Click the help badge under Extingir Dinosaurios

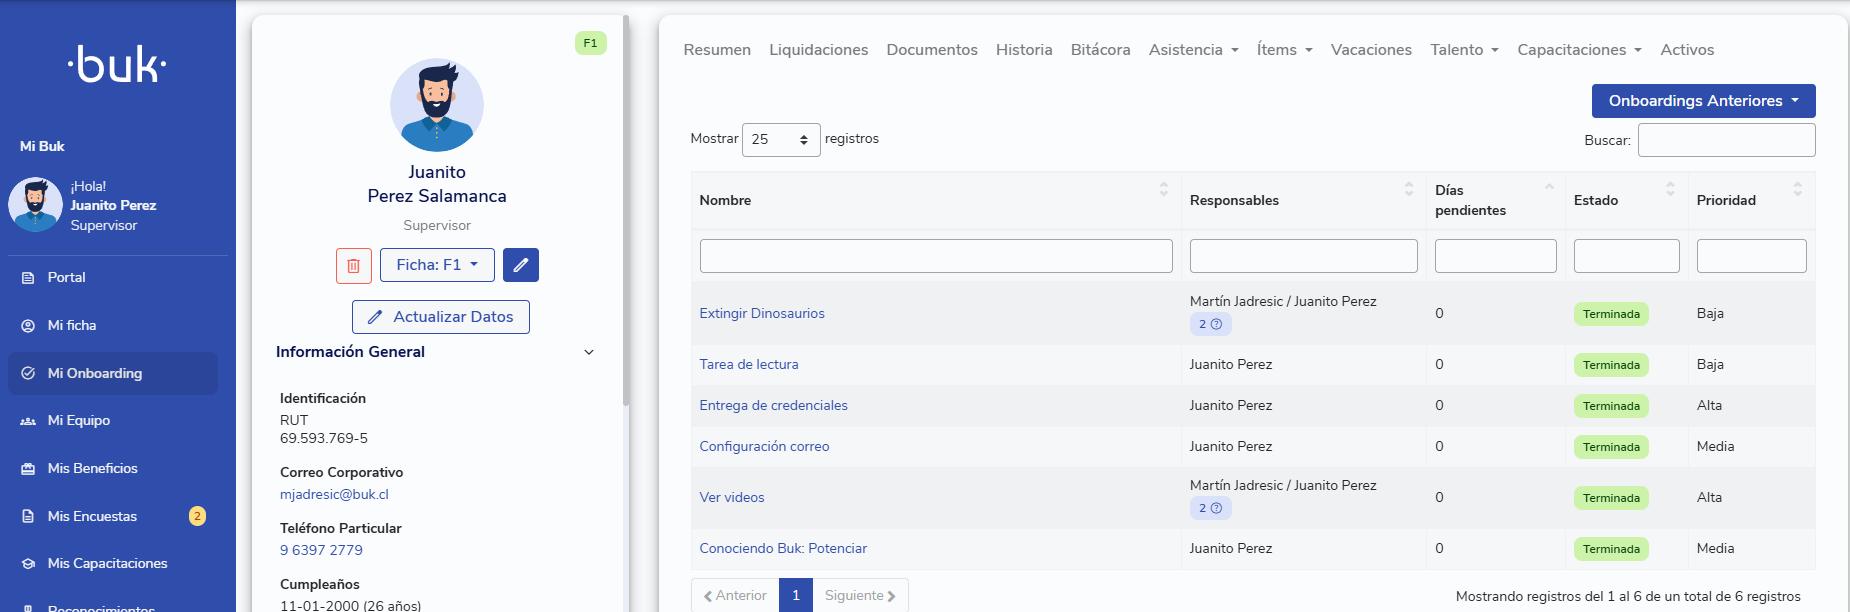(1210, 324)
